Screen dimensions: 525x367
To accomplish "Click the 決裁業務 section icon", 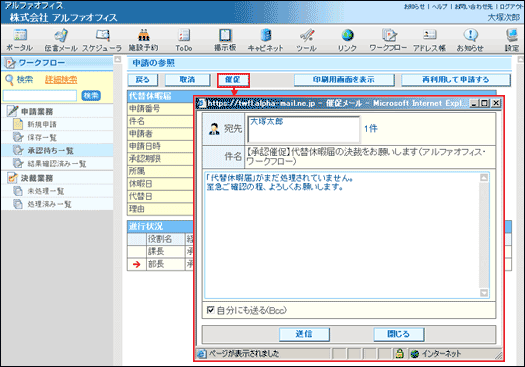I will 12,178.
